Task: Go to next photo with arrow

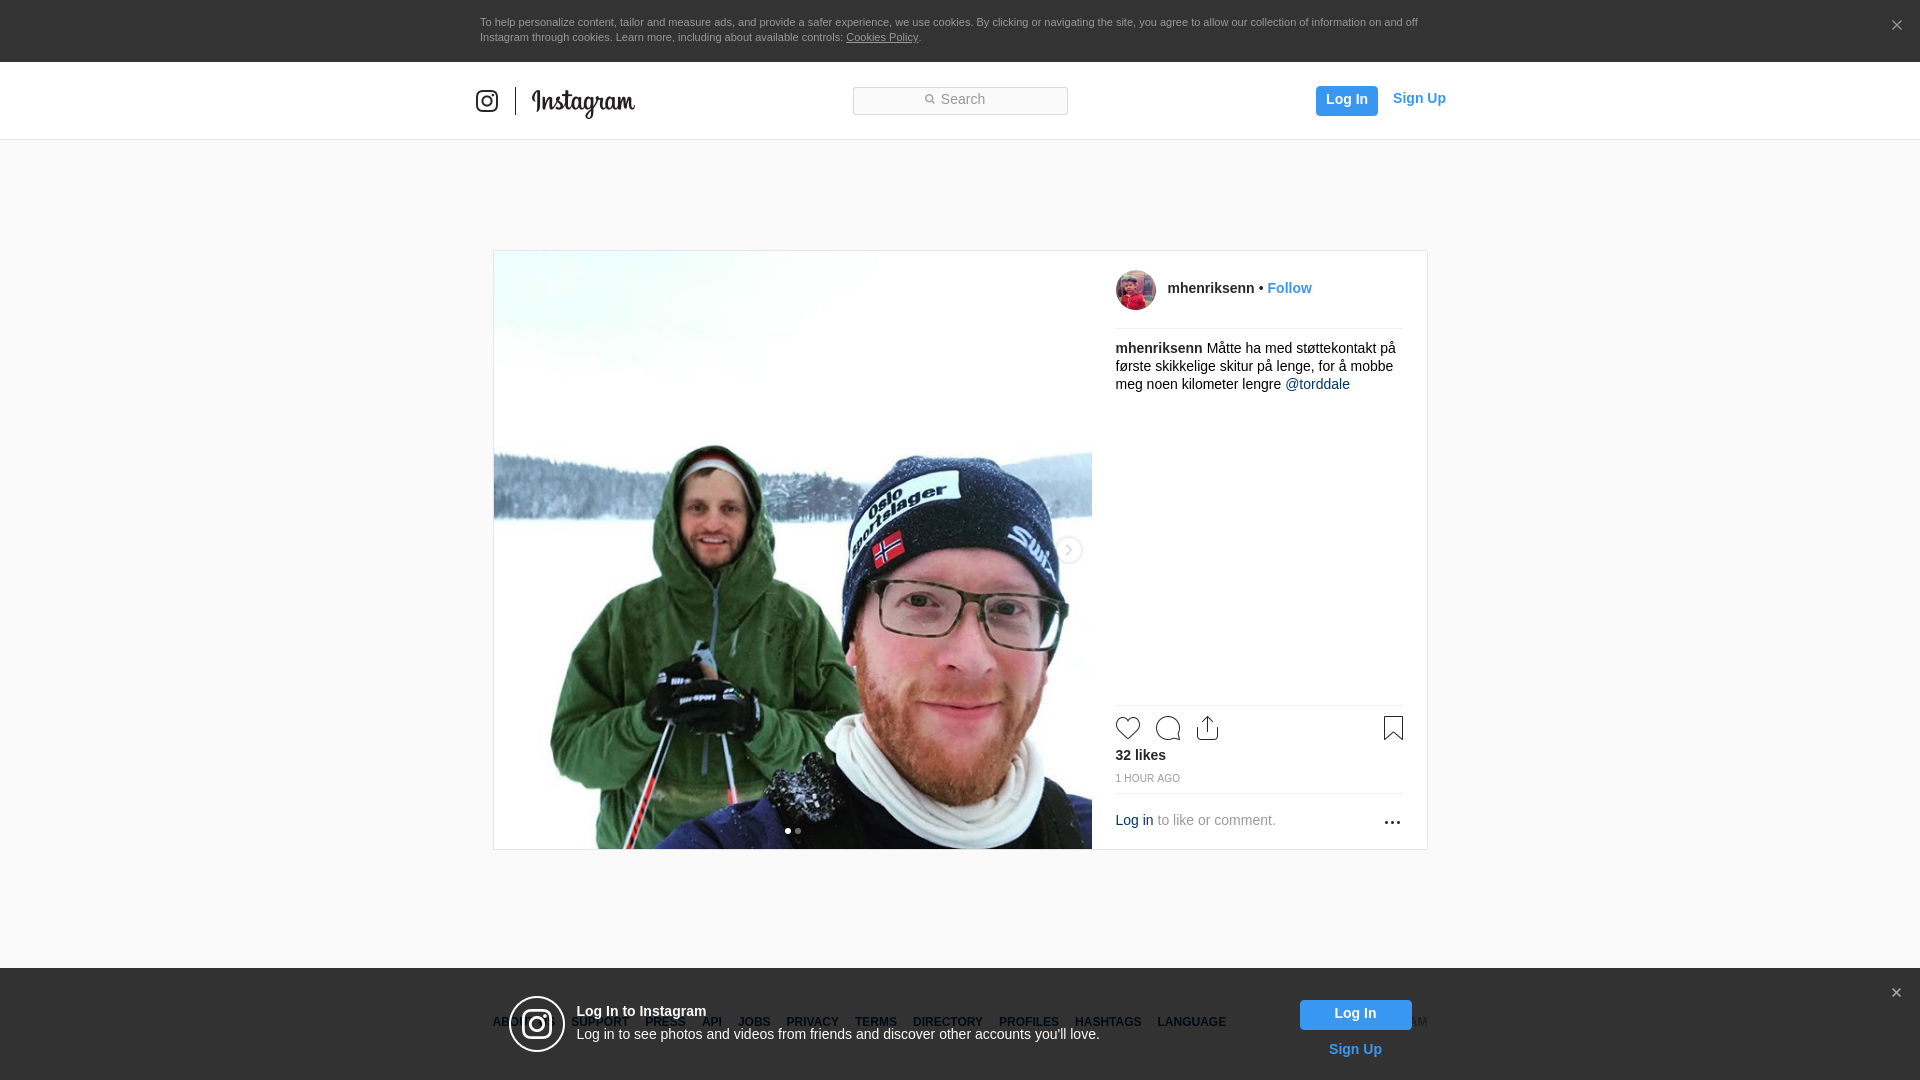Action: (x=1068, y=550)
